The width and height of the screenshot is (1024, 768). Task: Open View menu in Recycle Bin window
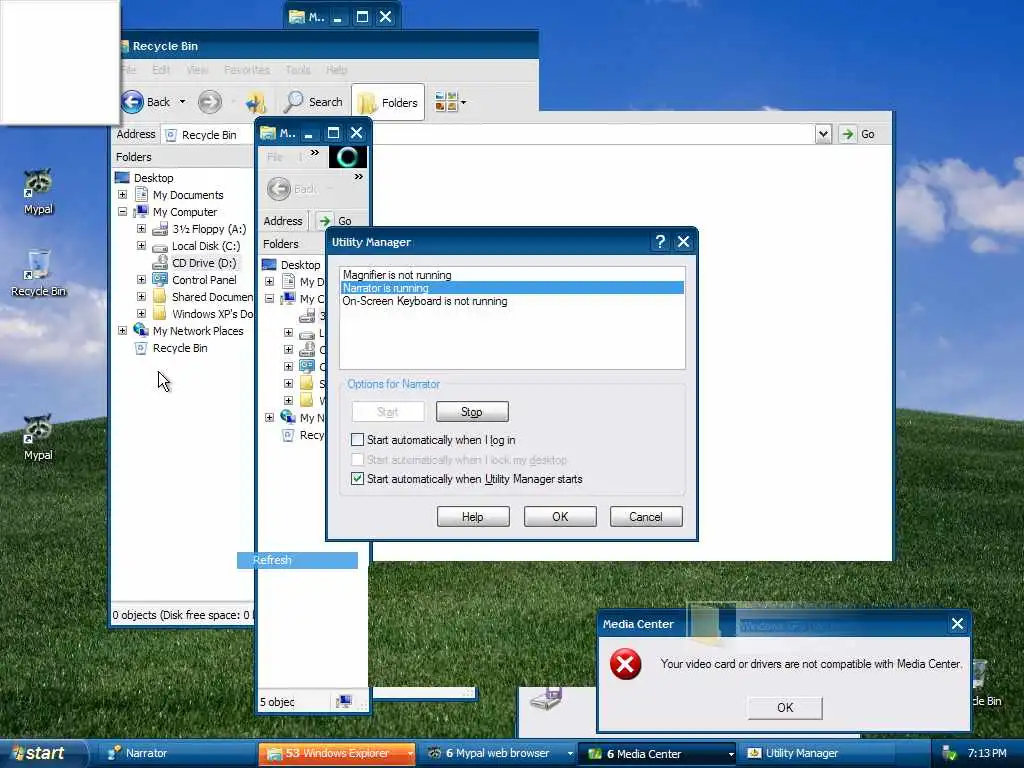(x=197, y=69)
